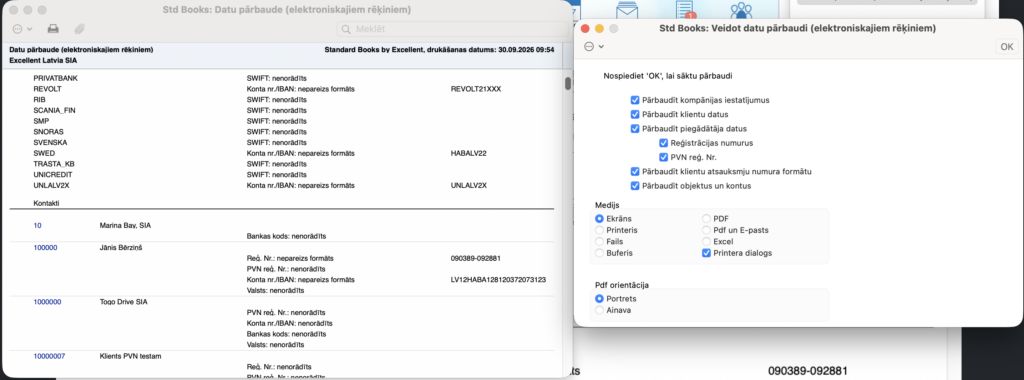
Task: Select Ekrāns media option
Action: 600,219
